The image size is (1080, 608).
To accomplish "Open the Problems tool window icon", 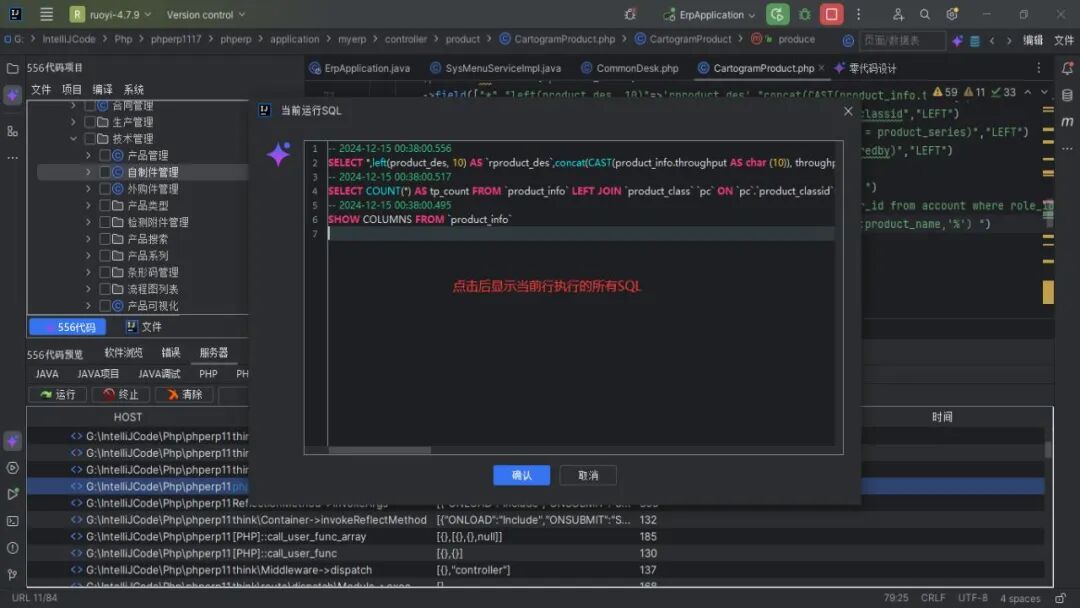I will [12, 548].
